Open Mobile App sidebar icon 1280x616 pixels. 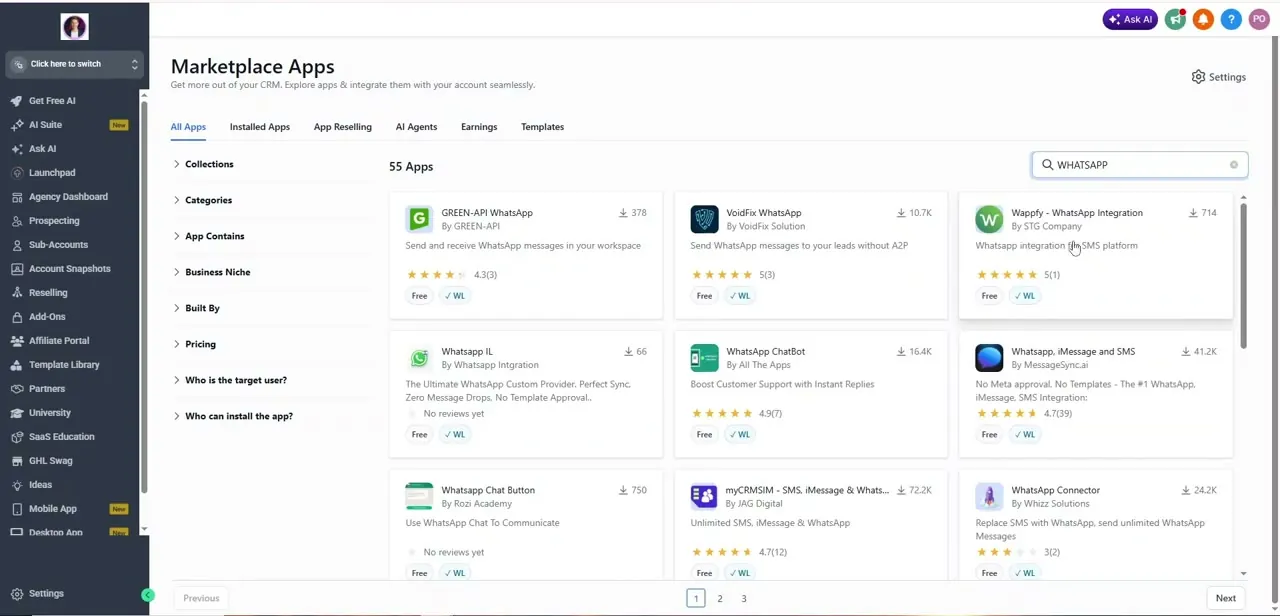point(17,509)
